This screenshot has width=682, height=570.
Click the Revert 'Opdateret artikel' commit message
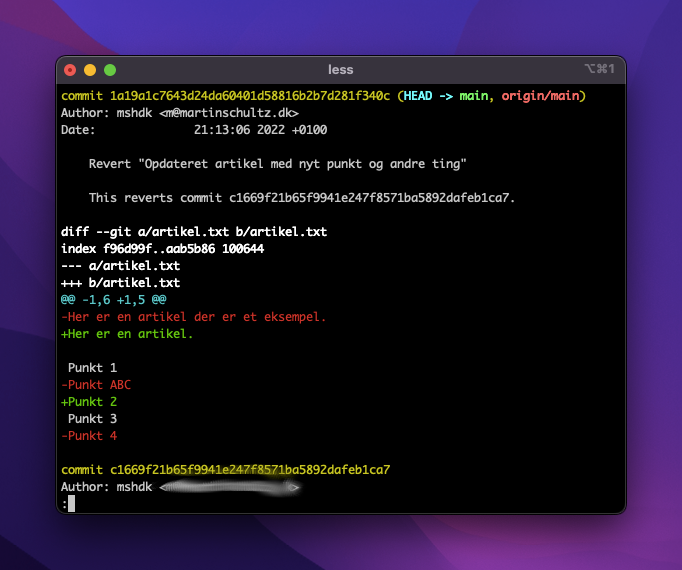(277, 164)
